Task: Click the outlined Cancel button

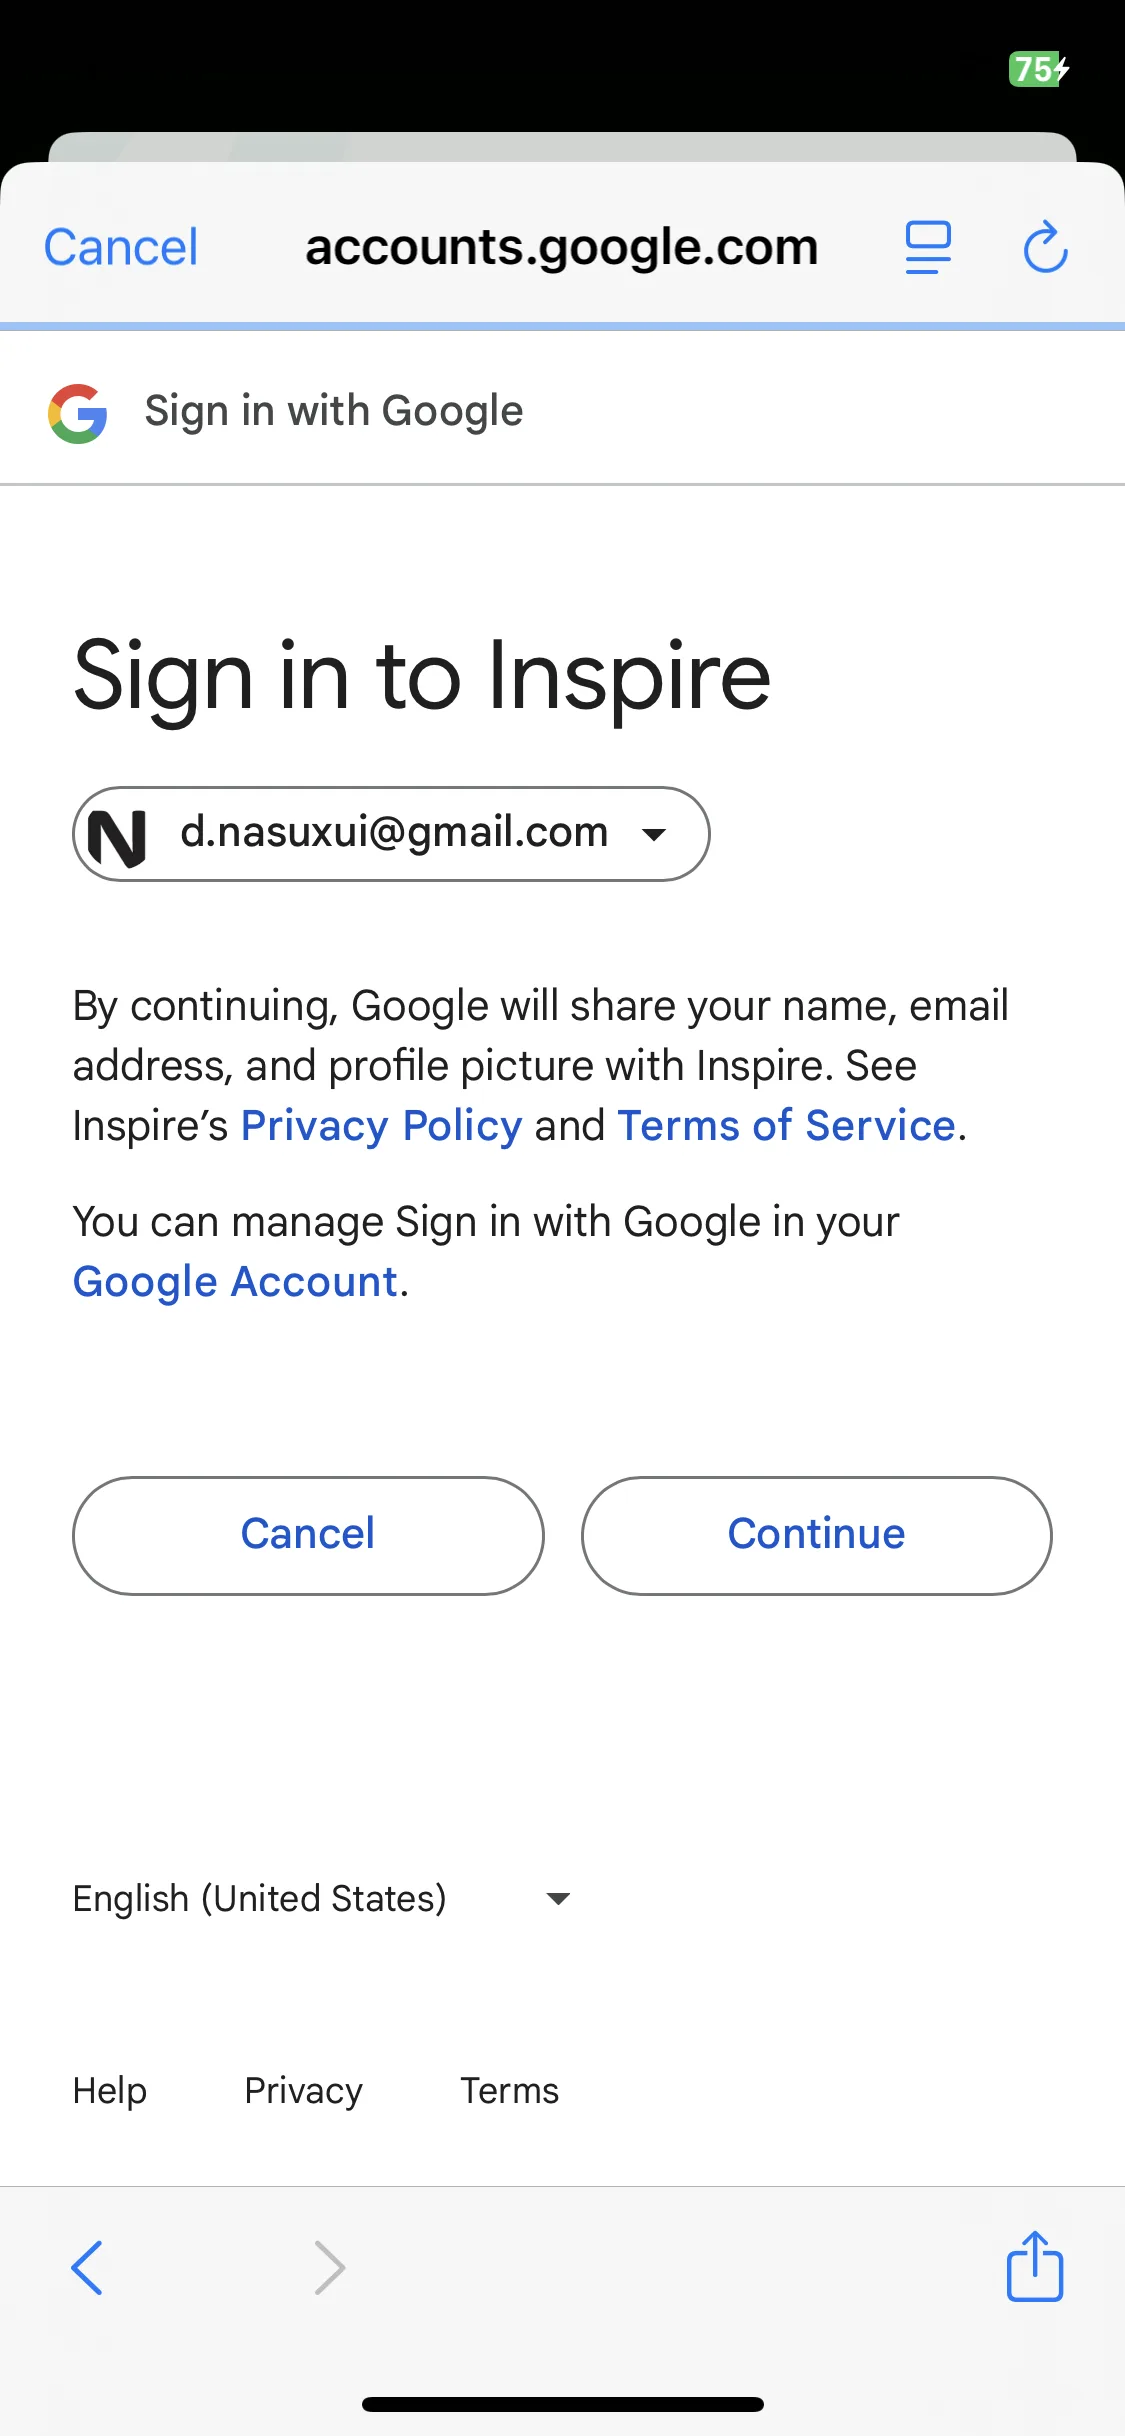Action: [308, 1535]
